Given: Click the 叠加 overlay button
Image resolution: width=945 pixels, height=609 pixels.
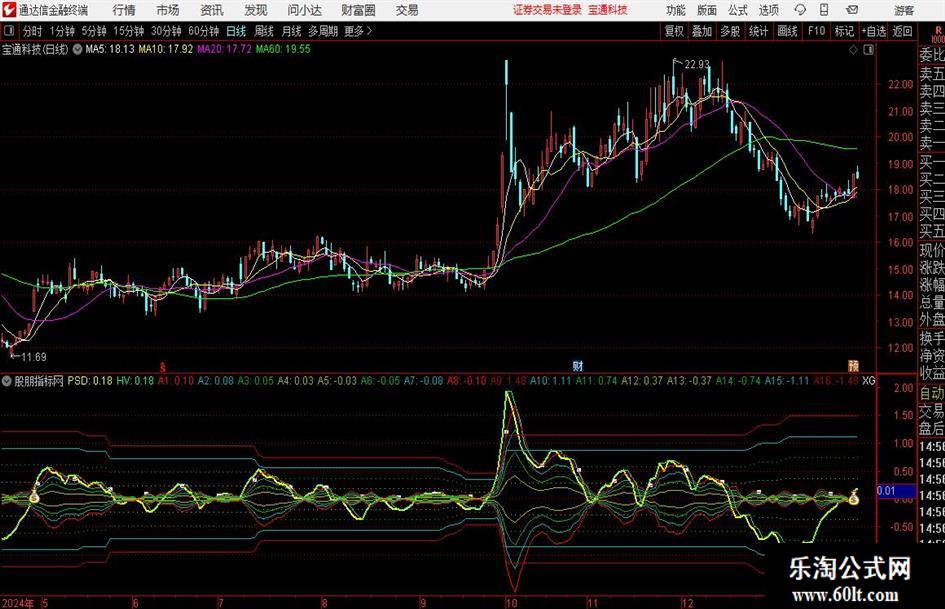Looking at the screenshot, I should 702,31.
